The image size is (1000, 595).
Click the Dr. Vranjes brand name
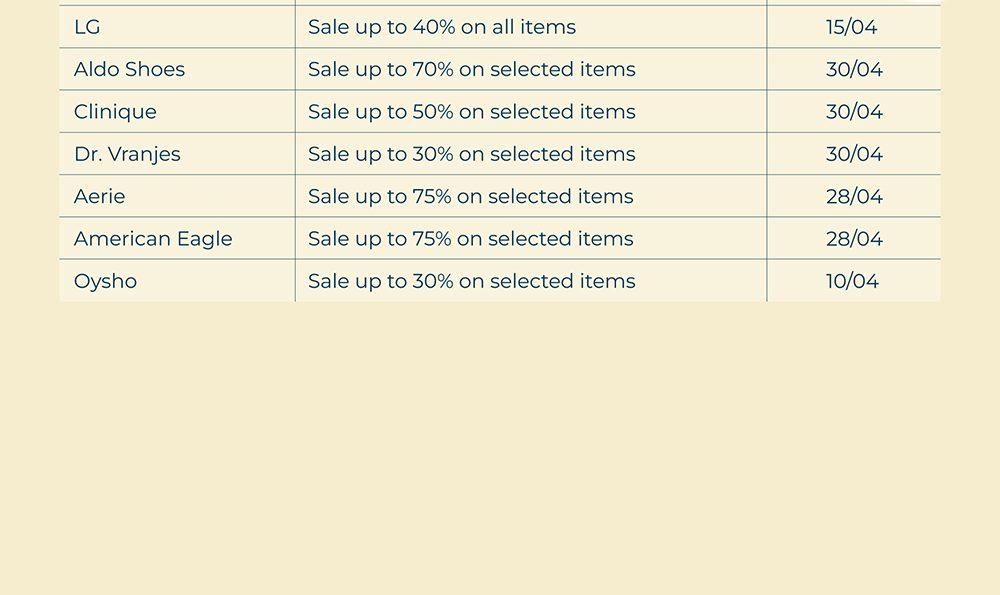(x=127, y=154)
